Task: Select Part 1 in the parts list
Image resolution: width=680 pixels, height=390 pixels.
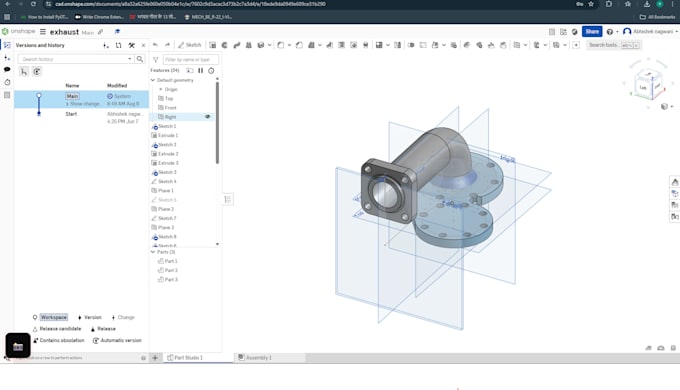Action: click(168, 261)
